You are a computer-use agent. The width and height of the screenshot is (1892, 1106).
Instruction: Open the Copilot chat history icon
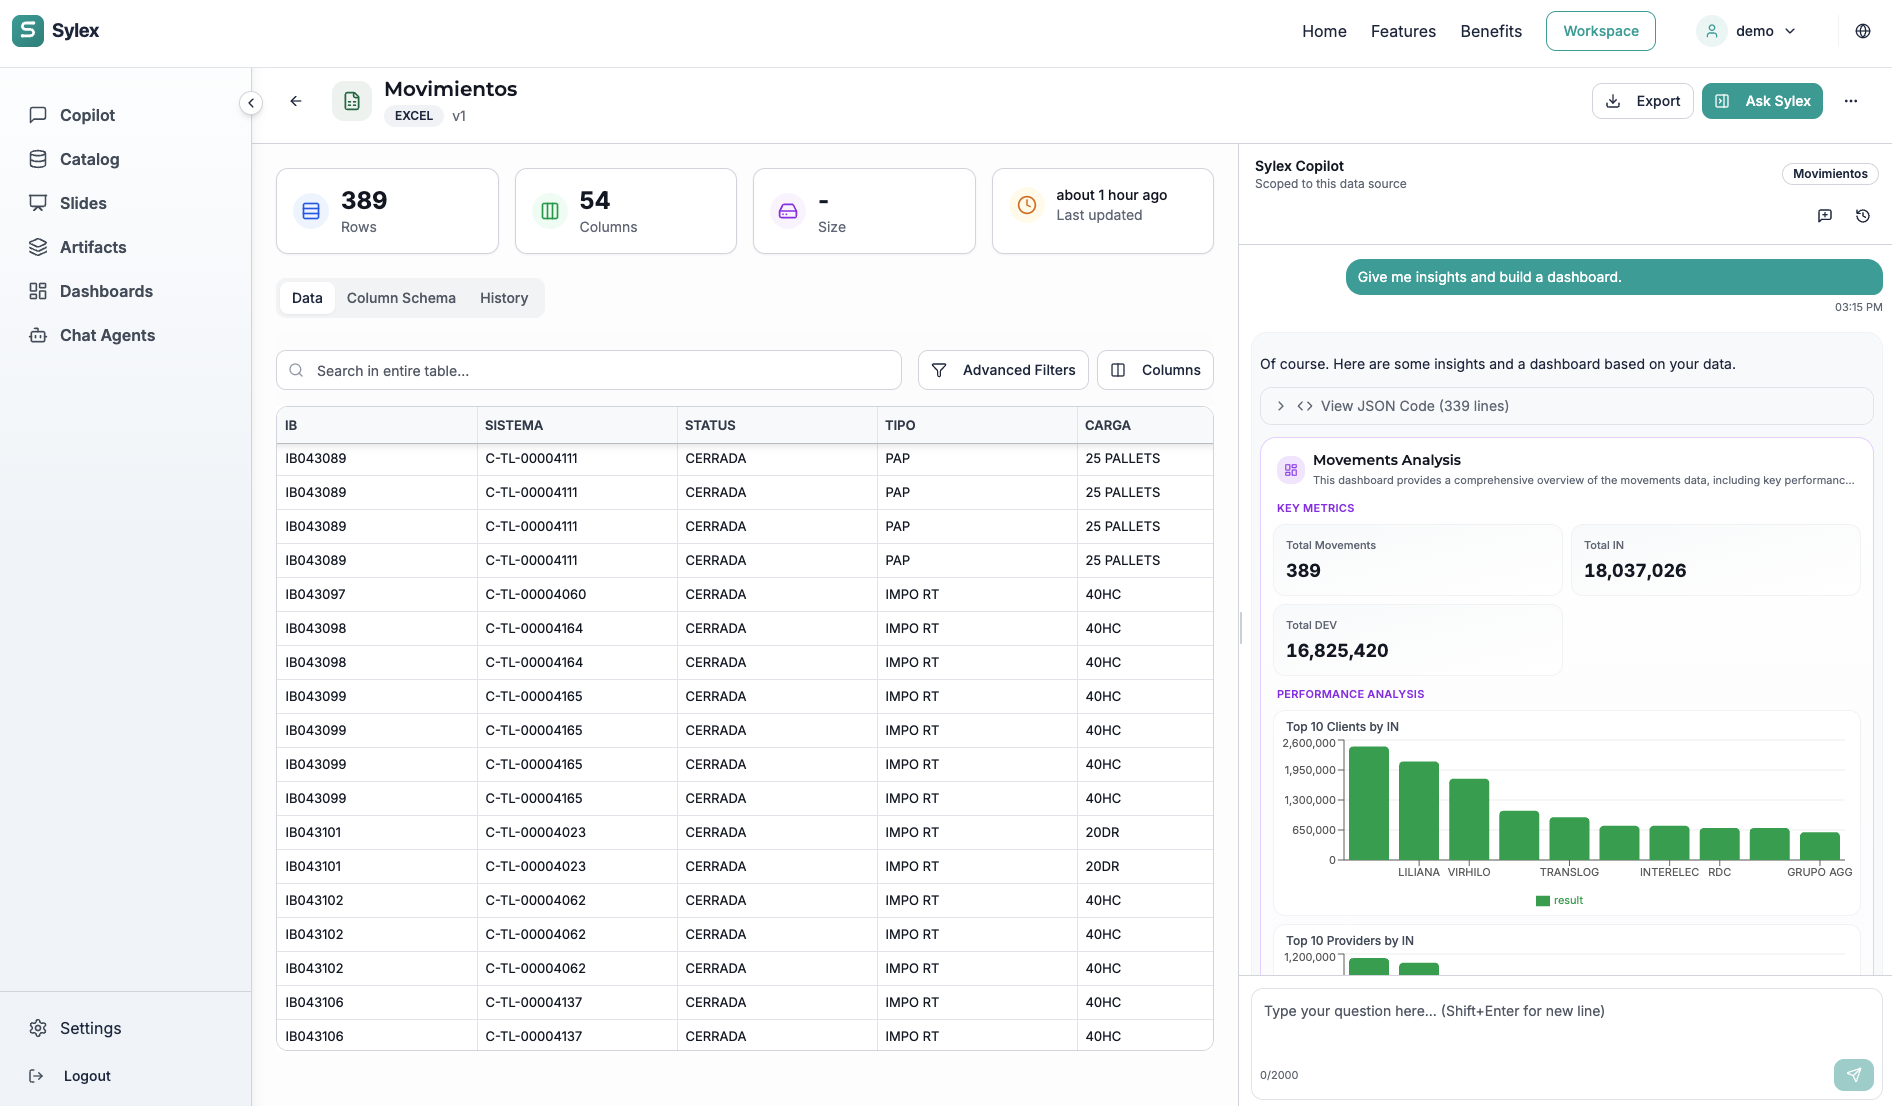click(1863, 216)
